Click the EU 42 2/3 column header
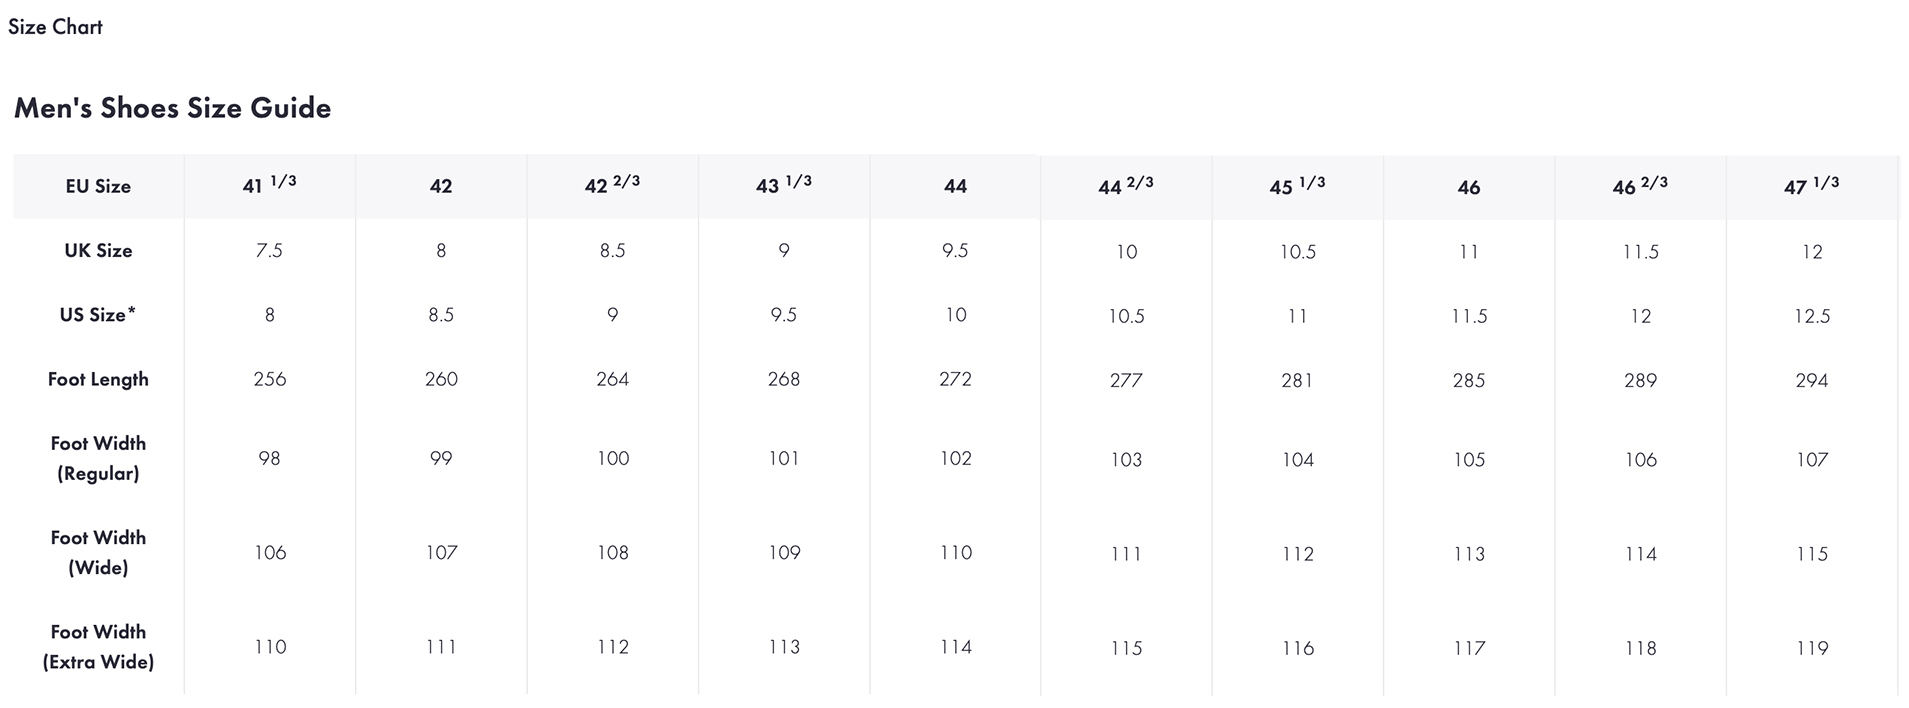1909x708 pixels. 612,185
